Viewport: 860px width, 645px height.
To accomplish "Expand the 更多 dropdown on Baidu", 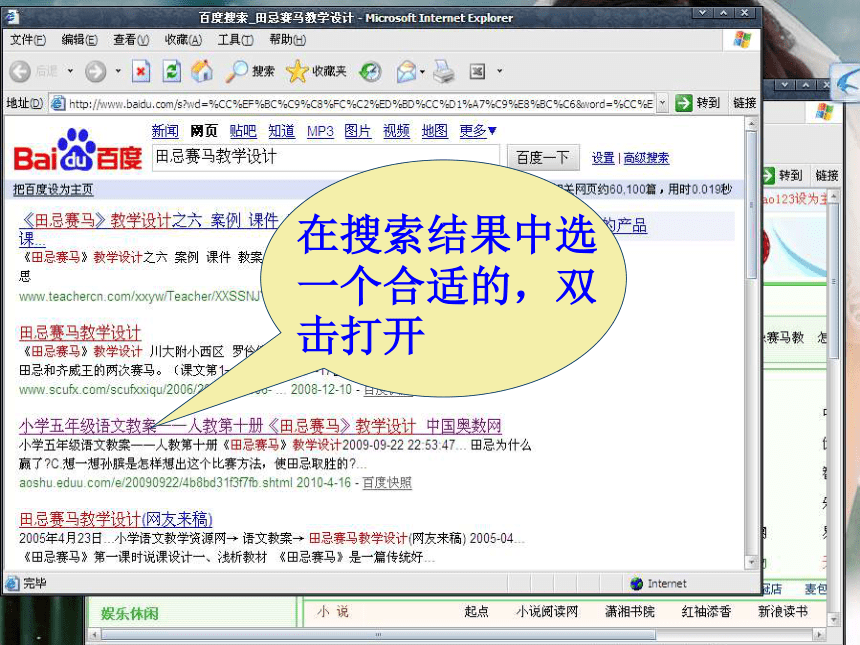I will (478, 131).
